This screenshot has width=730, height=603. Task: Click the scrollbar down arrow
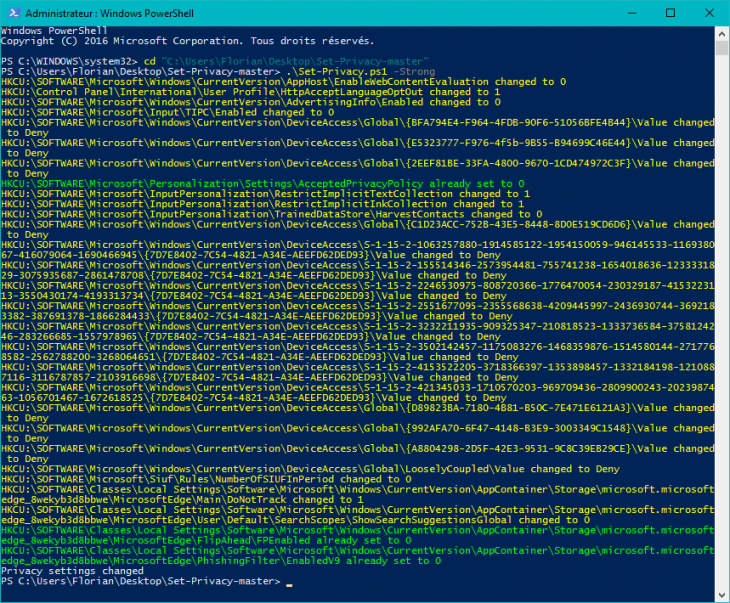(x=722, y=595)
